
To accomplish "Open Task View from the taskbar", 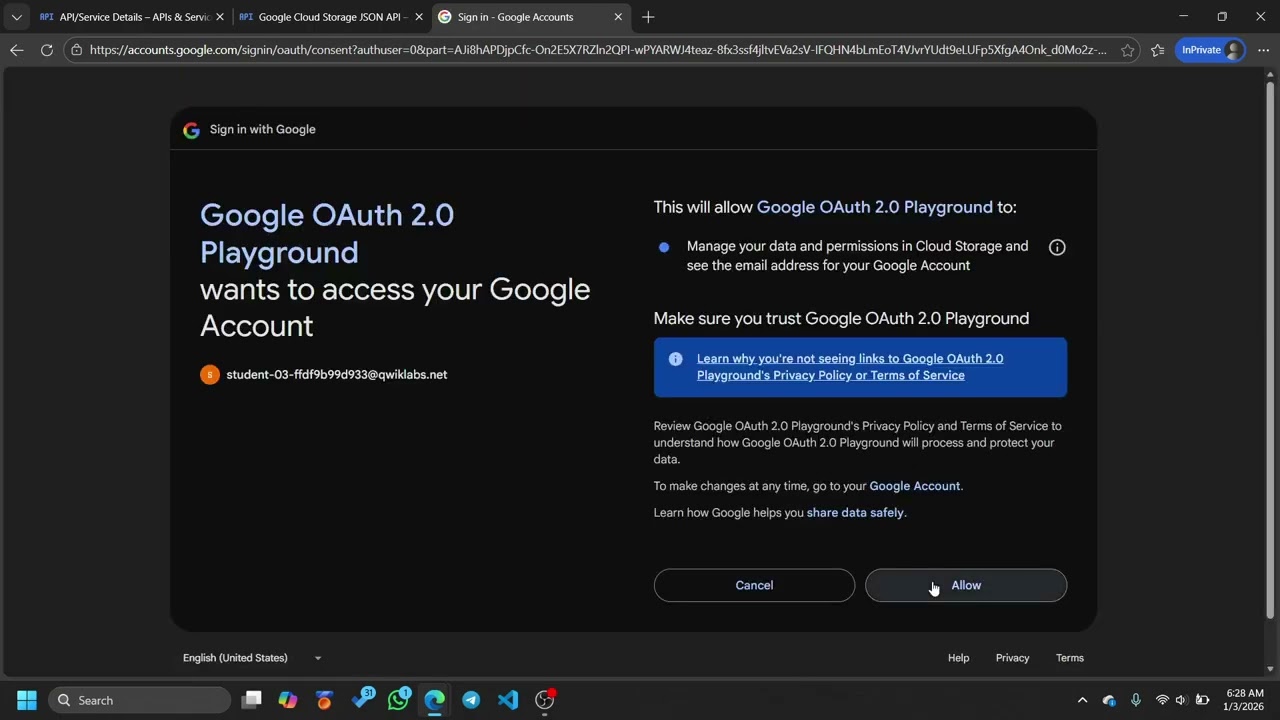I will coord(252,700).
